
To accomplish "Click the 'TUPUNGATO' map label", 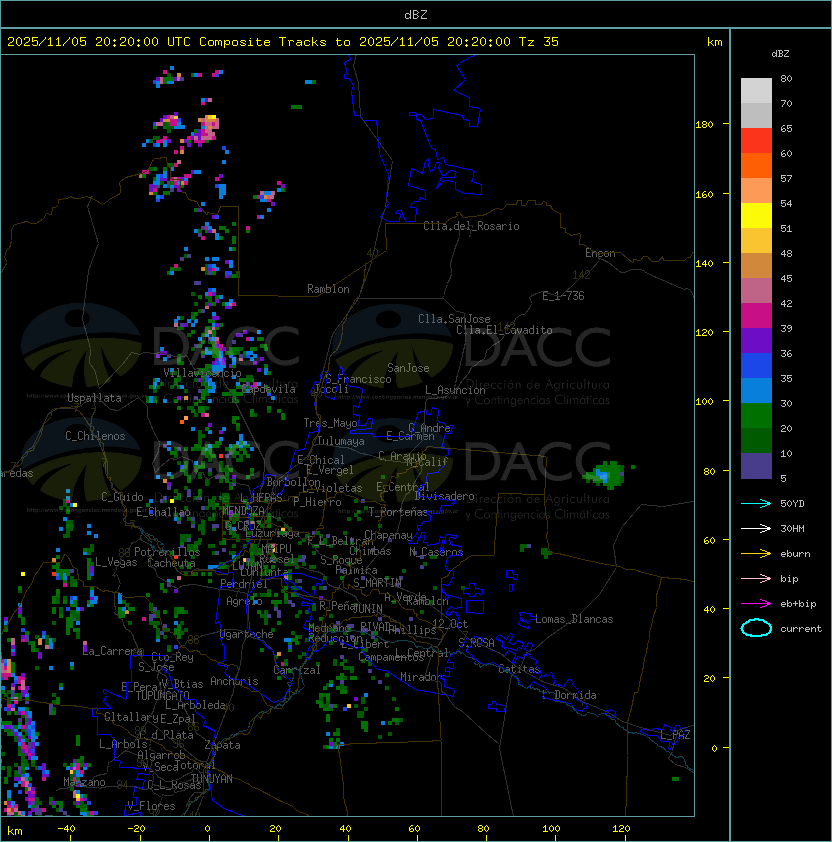I will (x=162, y=696).
